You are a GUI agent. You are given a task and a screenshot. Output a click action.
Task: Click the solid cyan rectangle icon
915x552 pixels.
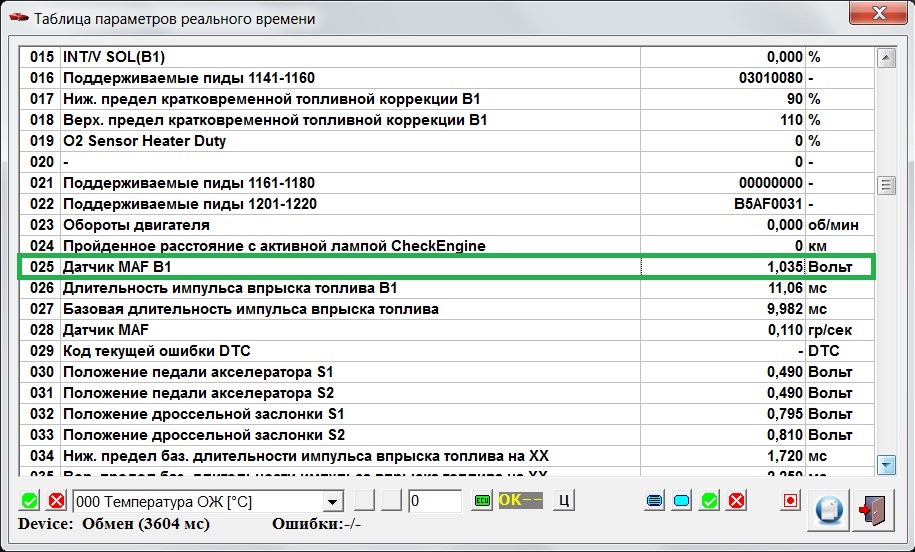click(682, 501)
